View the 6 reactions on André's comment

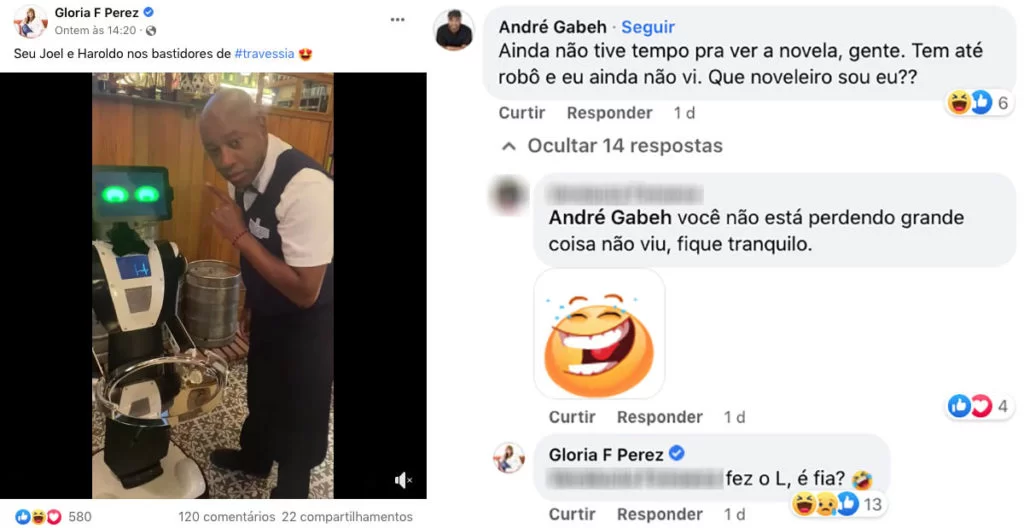pyautogui.click(x=980, y=103)
